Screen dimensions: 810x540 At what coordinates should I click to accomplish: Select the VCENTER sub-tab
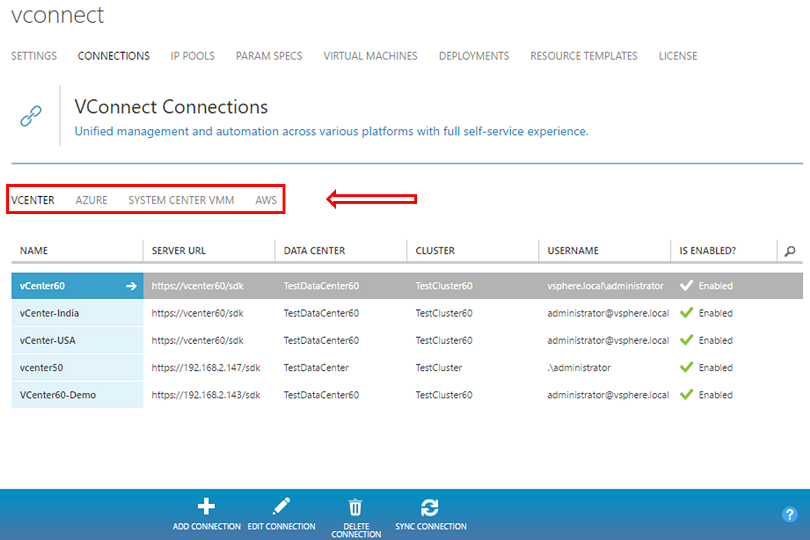33,200
